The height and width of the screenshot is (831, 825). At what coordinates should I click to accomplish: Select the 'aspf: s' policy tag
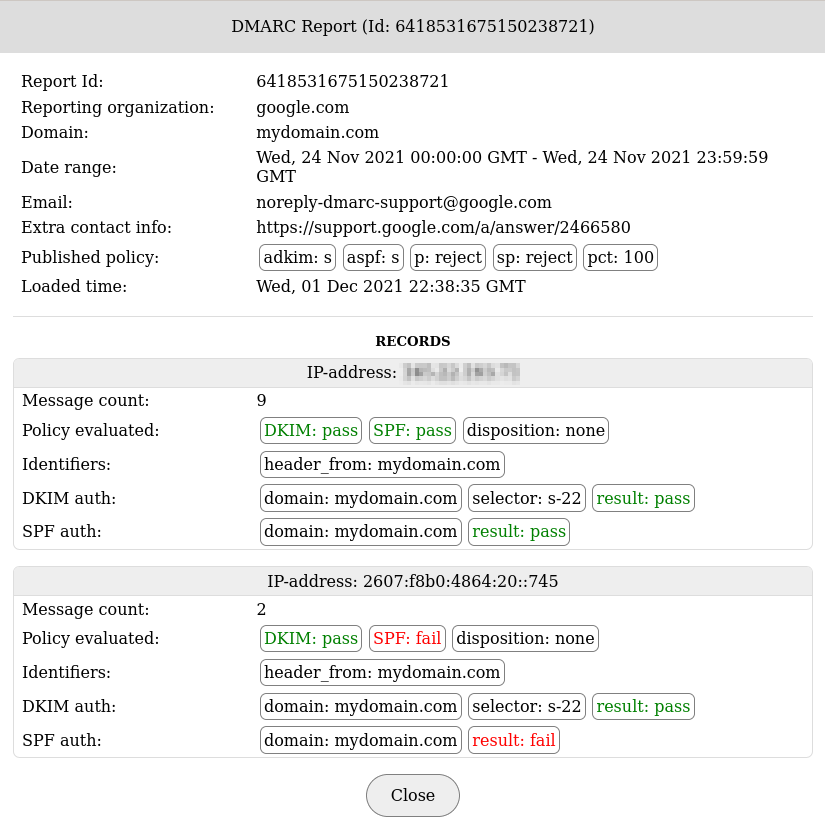tap(373, 258)
